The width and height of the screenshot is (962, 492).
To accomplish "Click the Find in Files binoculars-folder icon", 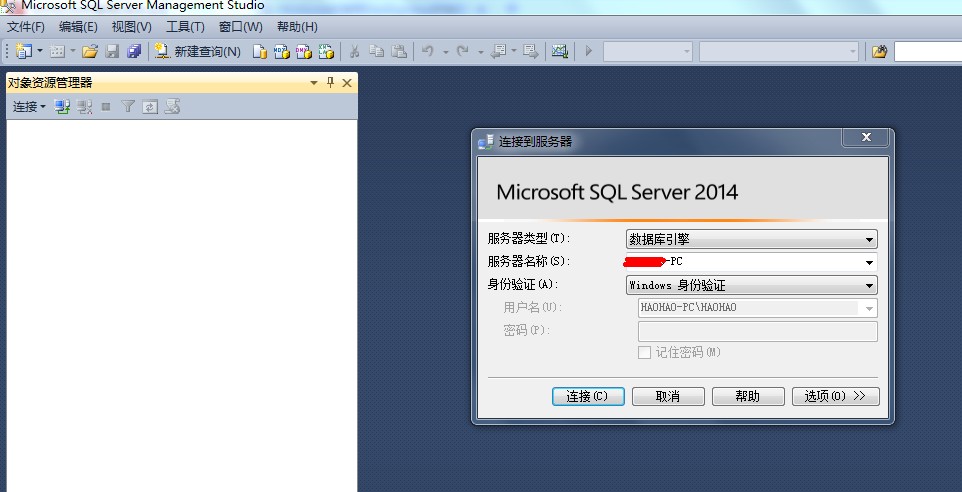I will [x=879, y=52].
